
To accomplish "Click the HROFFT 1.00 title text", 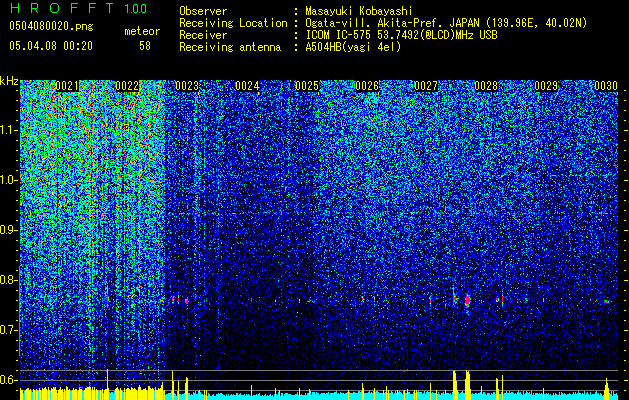I will (78, 8).
